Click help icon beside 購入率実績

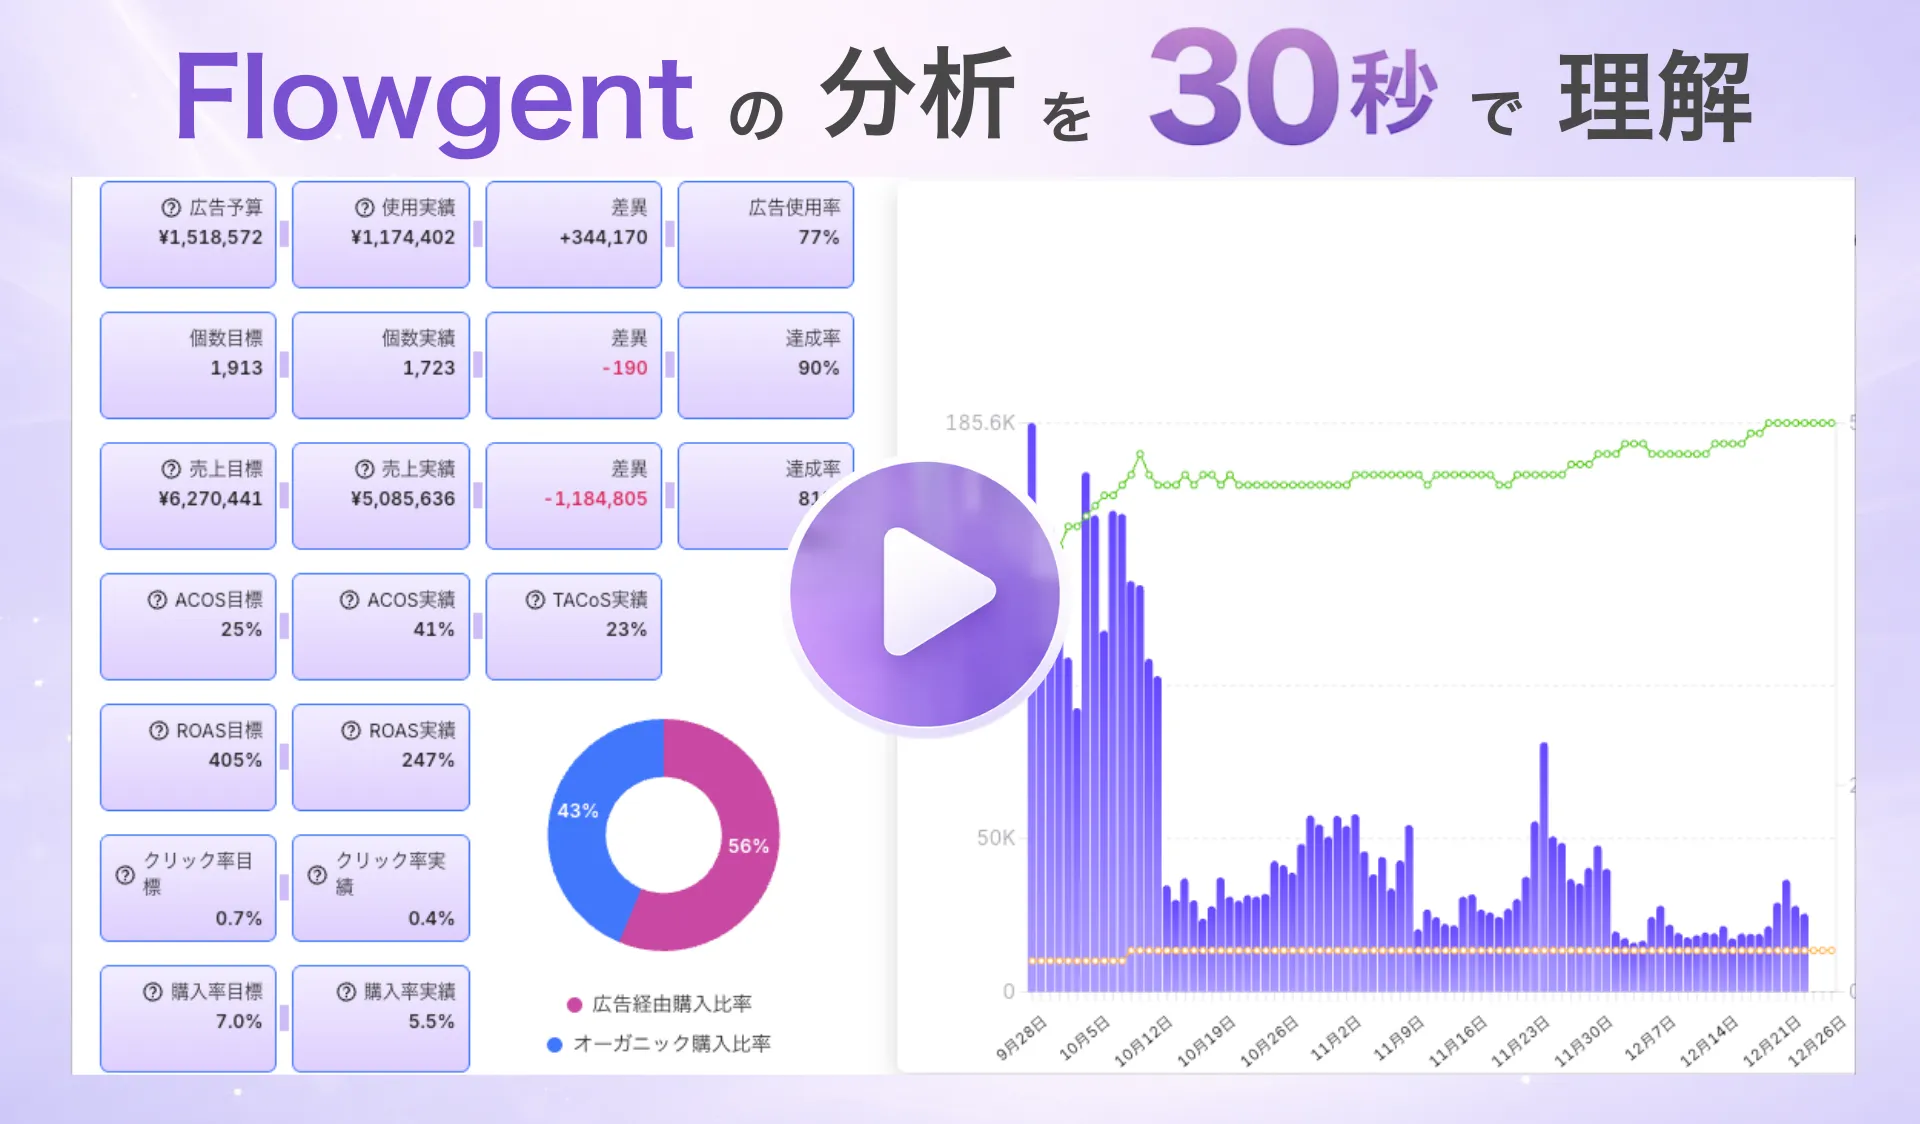click(346, 992)
